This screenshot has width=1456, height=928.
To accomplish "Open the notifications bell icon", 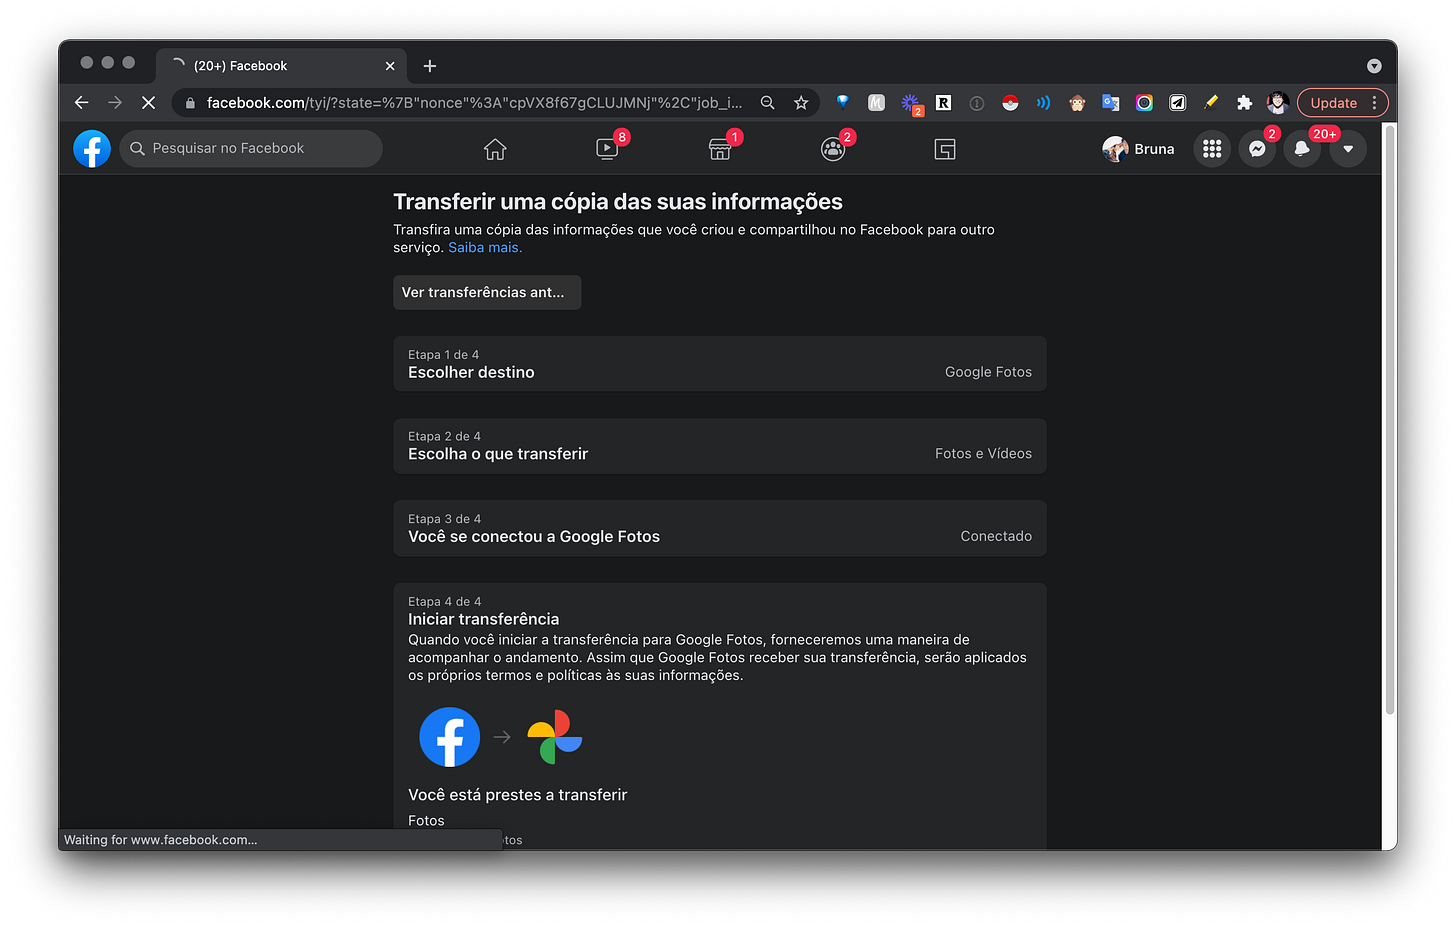I will pos(1302,149).
